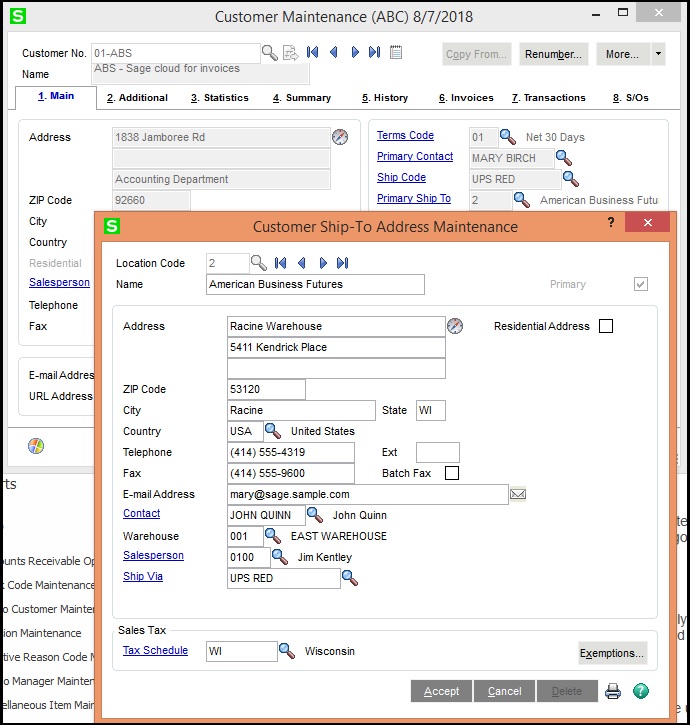Expand the More... dropdown arrow
Viewport: 690px width, 725px height.
pos(659,54)
